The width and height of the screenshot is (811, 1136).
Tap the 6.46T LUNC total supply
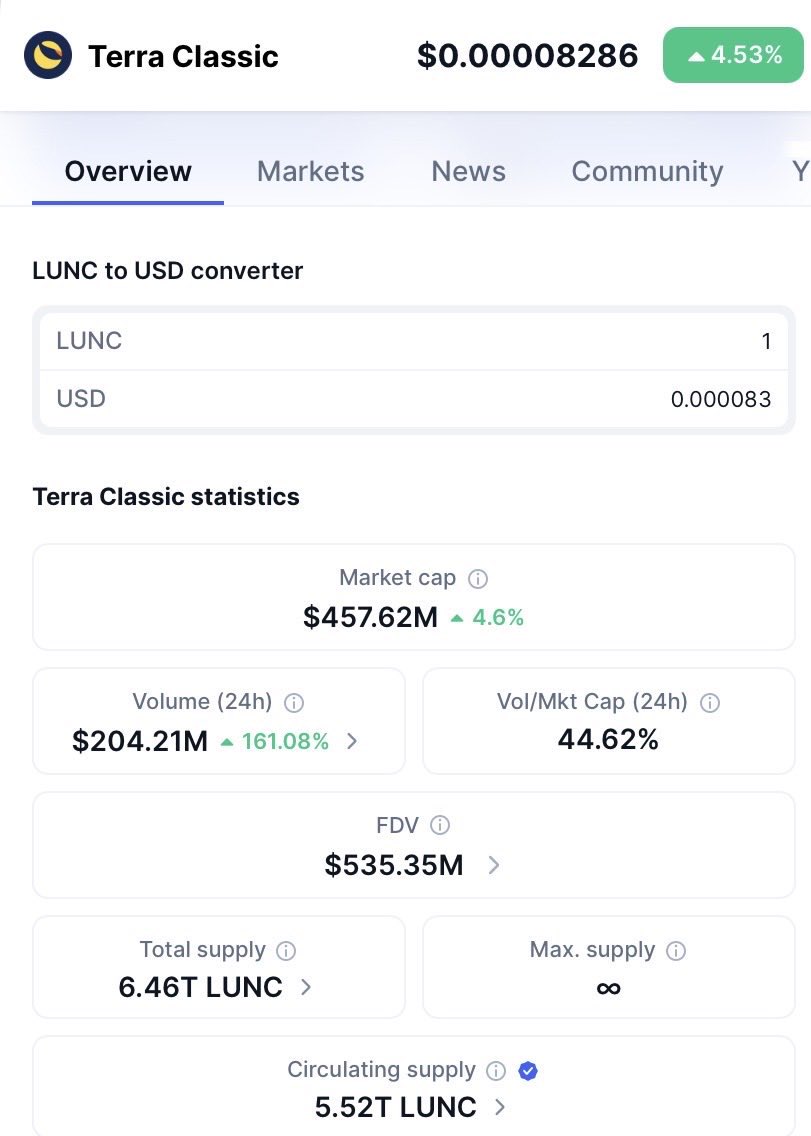(x=201, y=987)
